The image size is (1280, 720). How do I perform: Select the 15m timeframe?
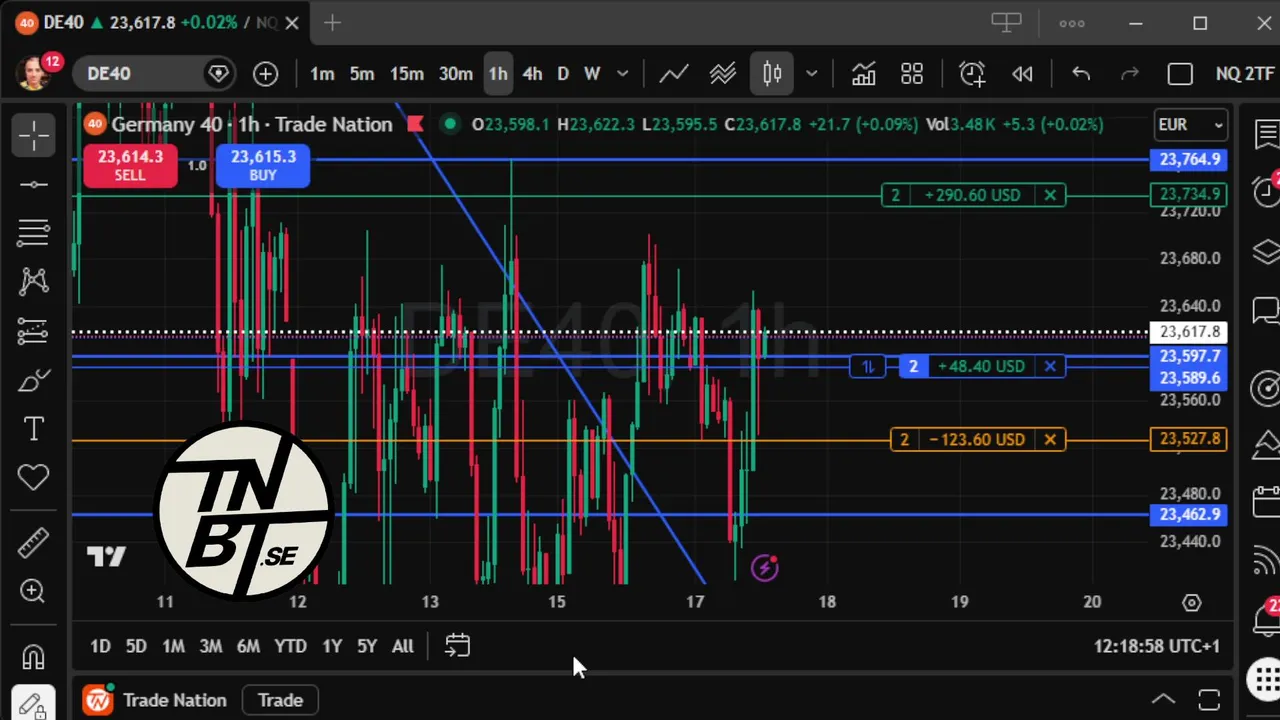(406, 73)
